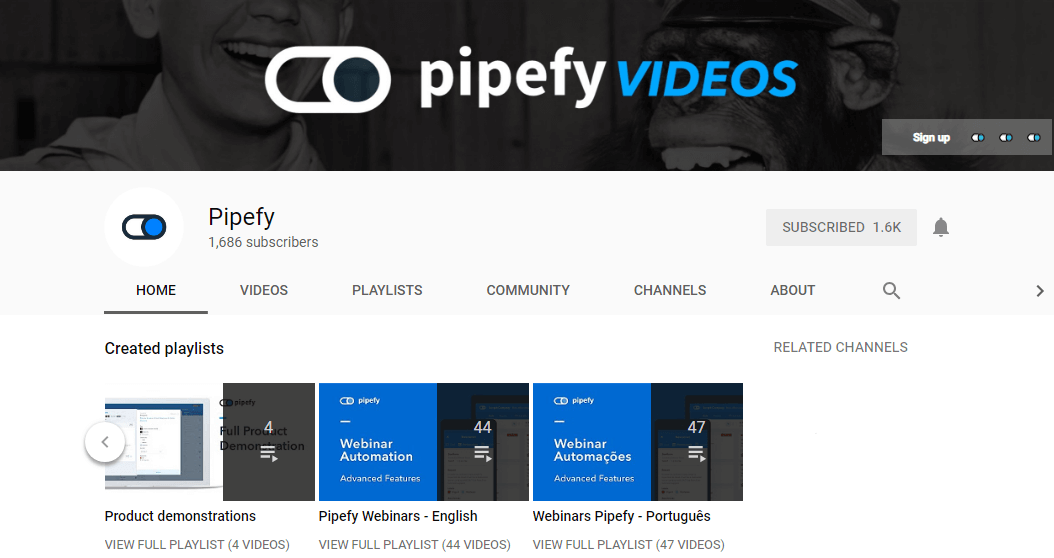Image resolution: width=1054 pixels, height=558 pixels.
Task: View full playlist (47 videos)
Action: (629, 545)
